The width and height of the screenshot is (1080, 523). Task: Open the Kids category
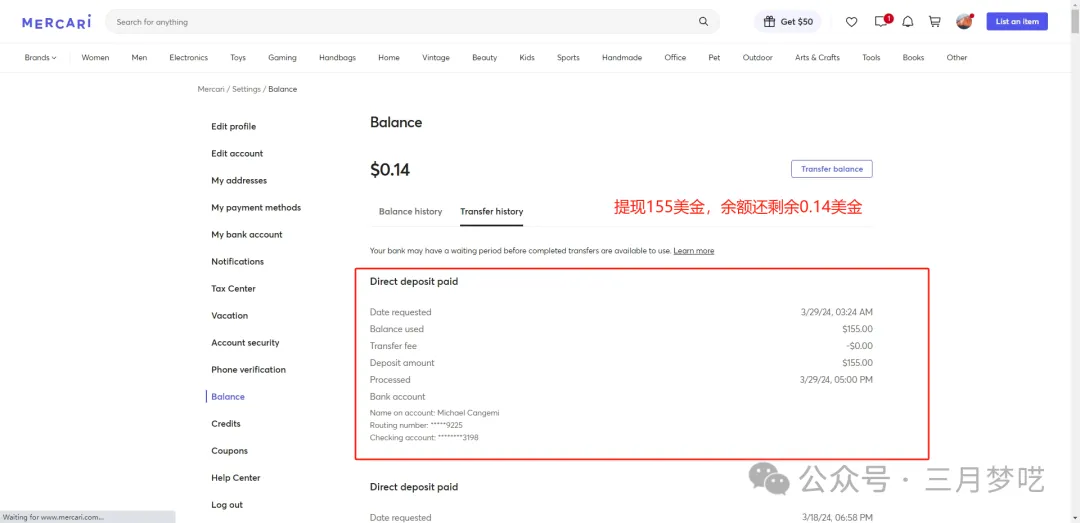coord(527,58)
